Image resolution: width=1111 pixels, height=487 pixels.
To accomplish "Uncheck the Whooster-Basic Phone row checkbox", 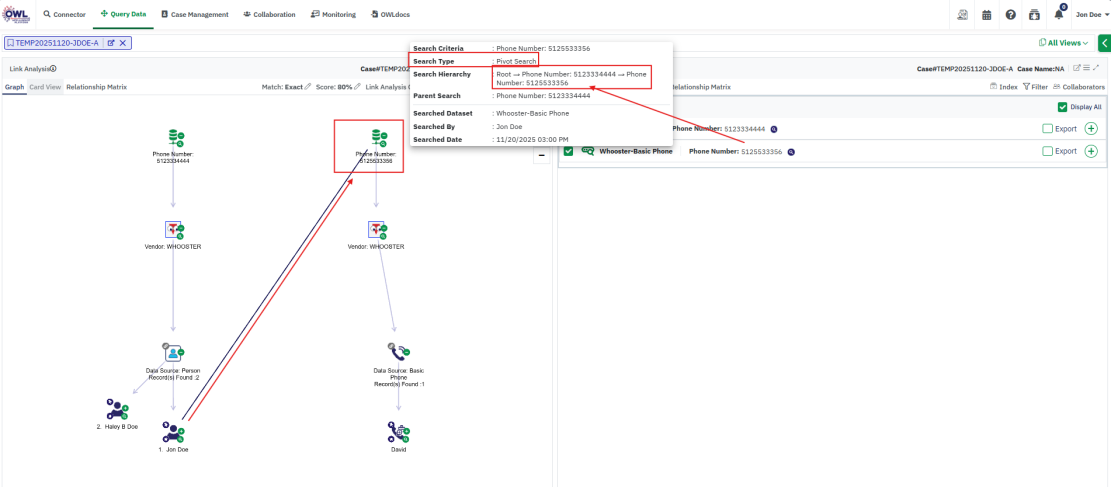I will click(569, 151).
